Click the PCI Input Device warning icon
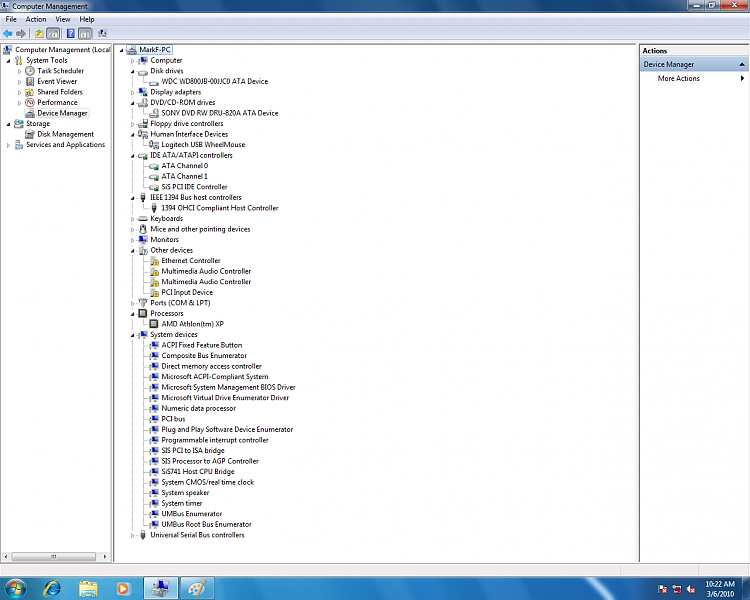 click(x=154, y=292)
